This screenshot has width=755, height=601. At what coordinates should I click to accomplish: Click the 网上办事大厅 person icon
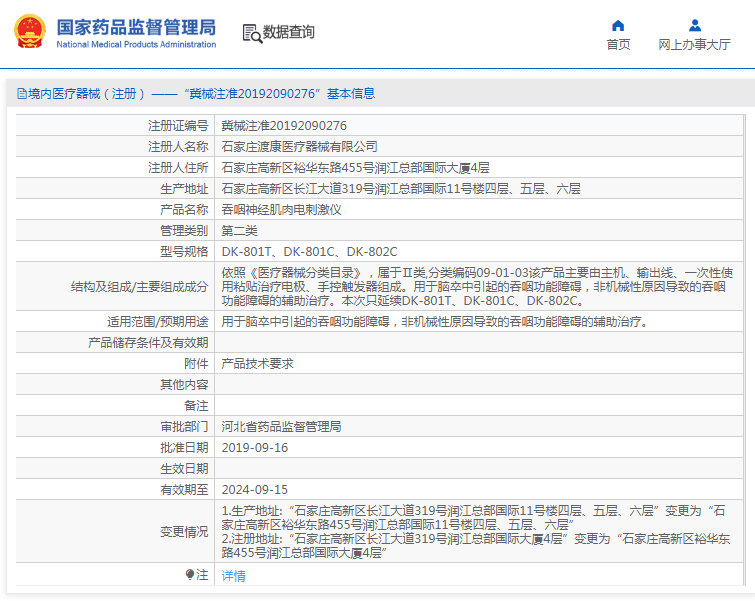[694, 26]
